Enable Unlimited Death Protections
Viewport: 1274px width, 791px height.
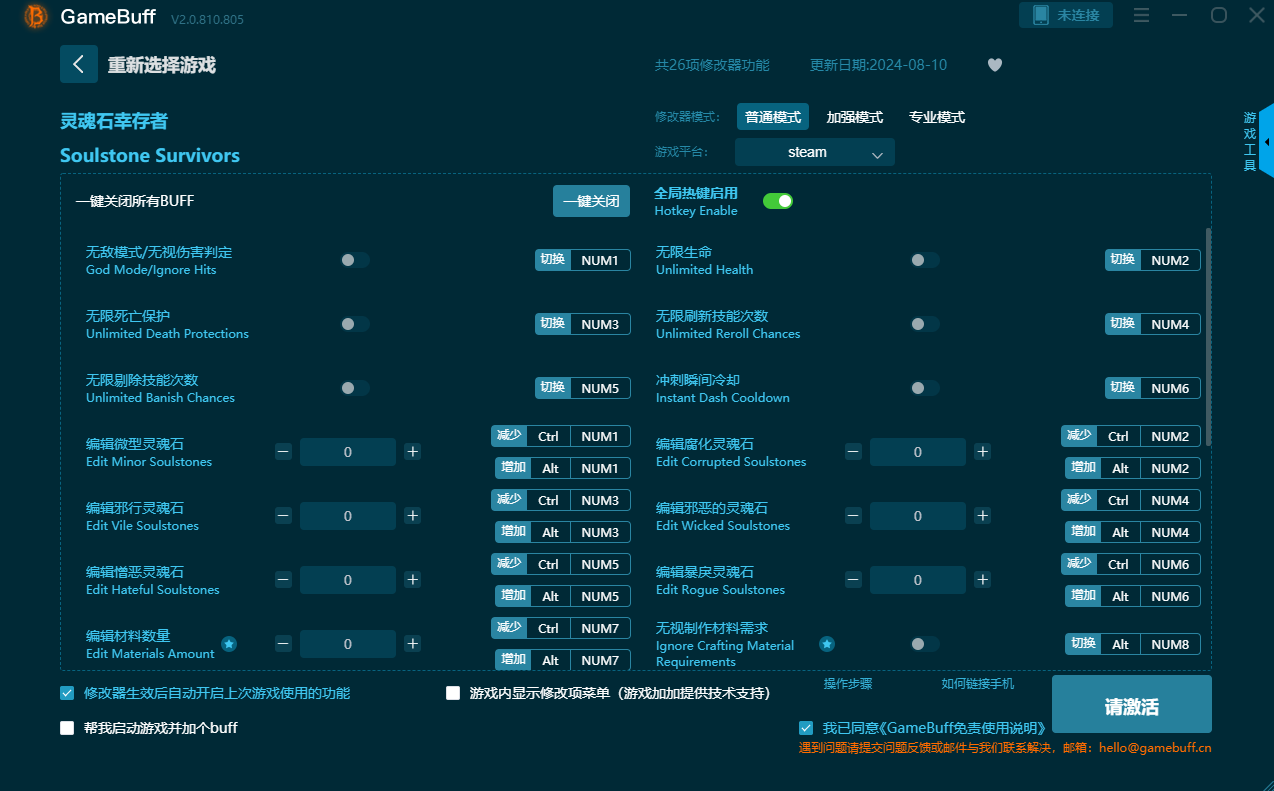tap(355, 324)
